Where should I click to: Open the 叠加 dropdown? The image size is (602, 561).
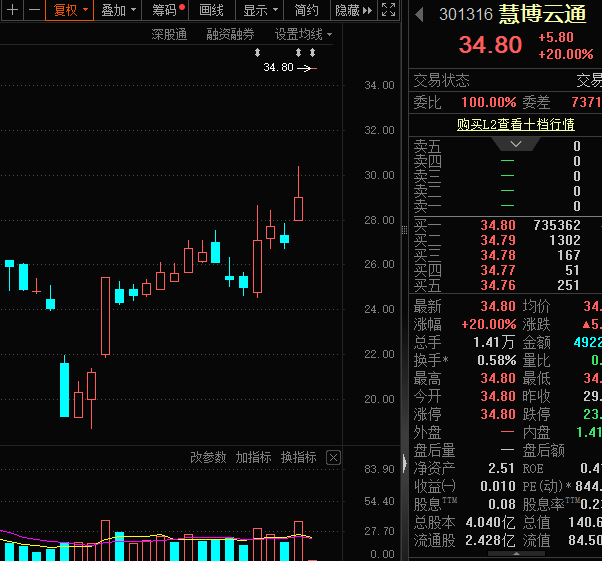[118, 10]
